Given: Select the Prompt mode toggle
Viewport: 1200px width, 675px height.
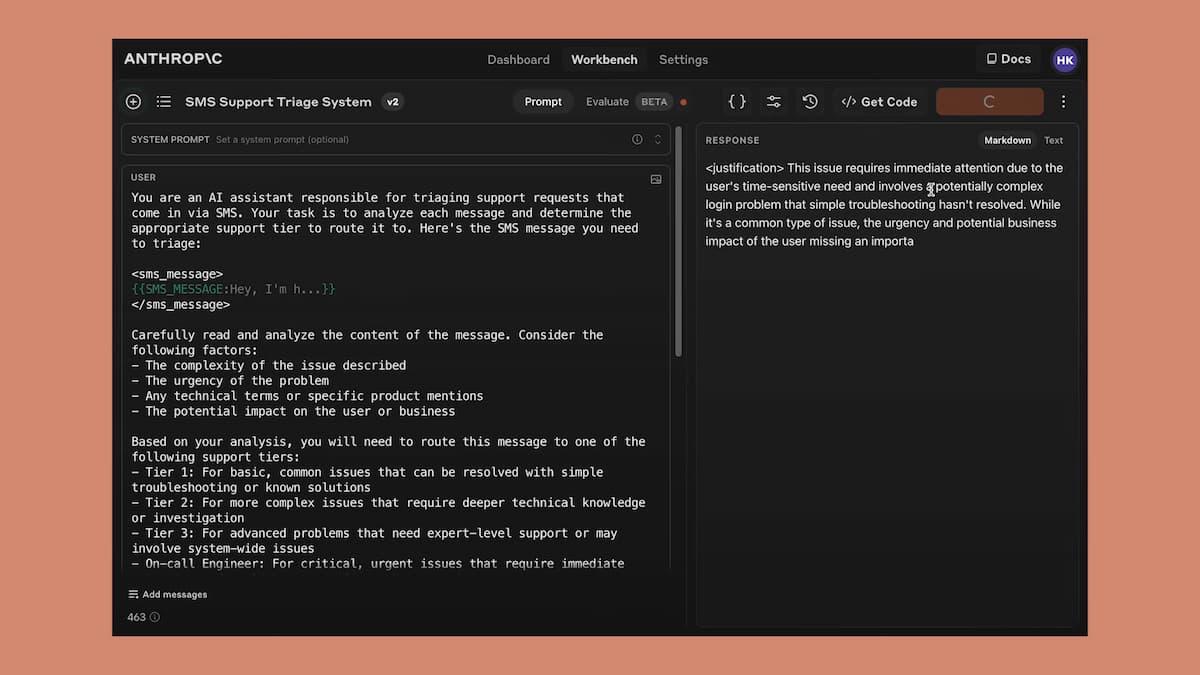Looking at the screenshot, I should coord(543,102).
